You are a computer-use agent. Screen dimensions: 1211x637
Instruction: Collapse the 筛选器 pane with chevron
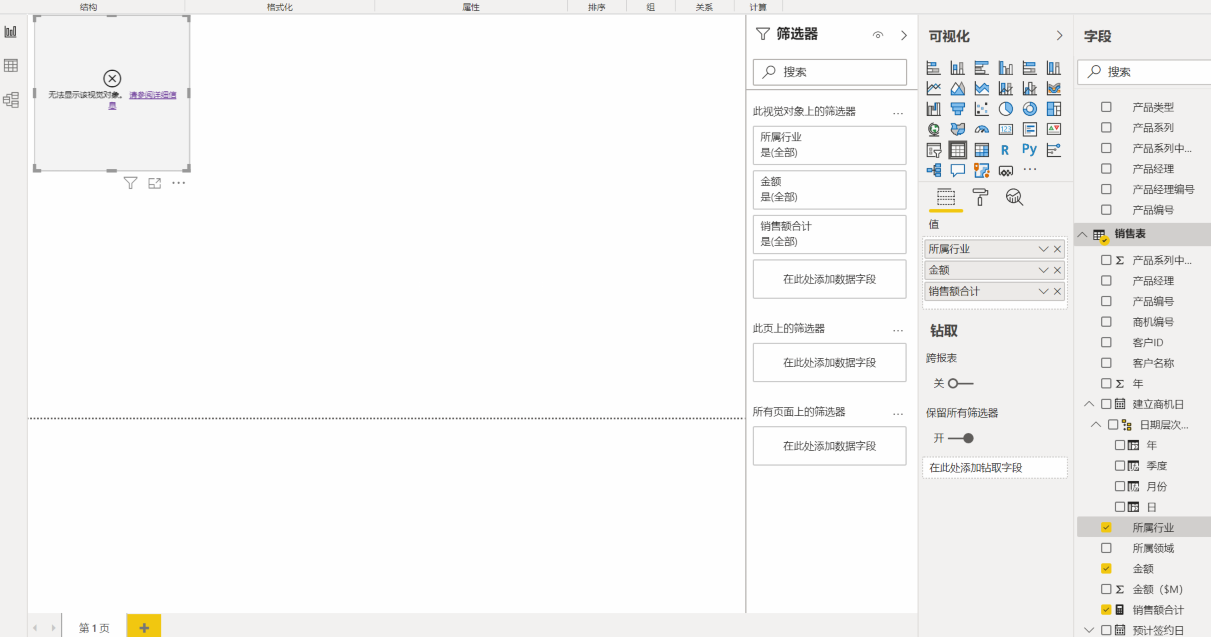tap(904, 35)
